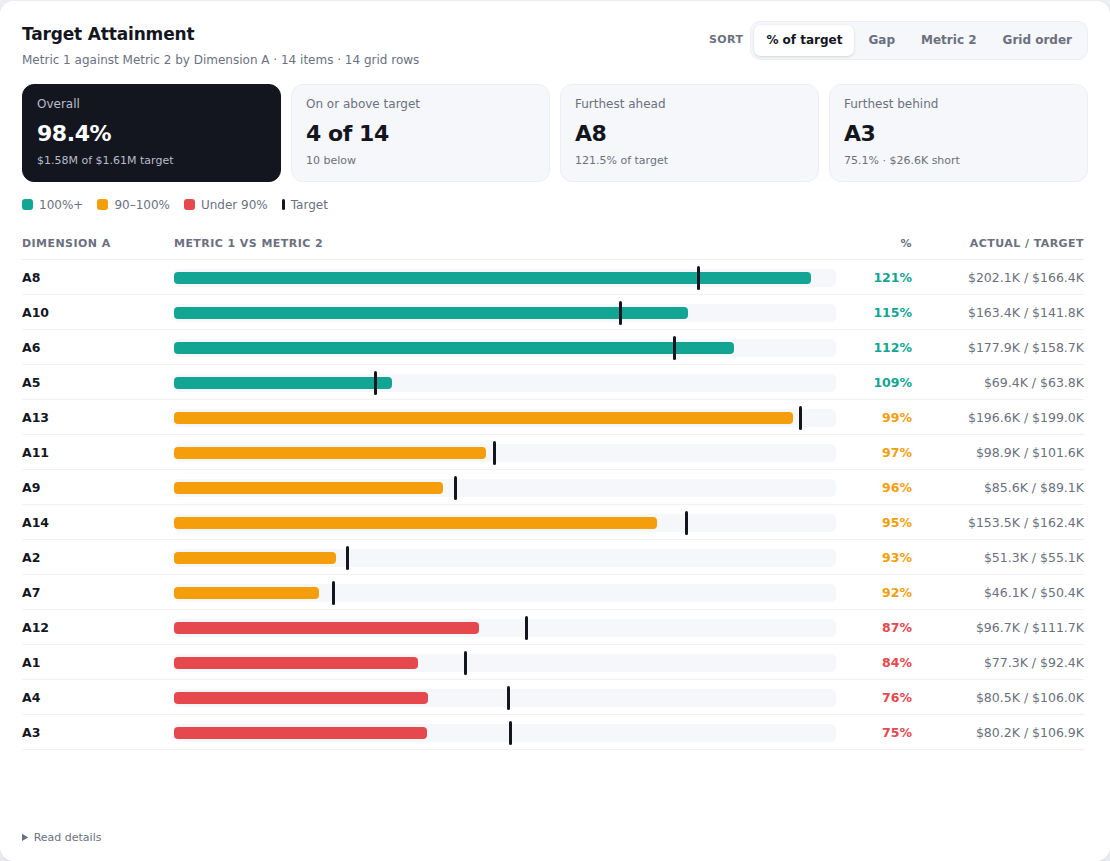
Task: Click the 109% value for A5
Action: pyautogui.click(x=893, y=383)
